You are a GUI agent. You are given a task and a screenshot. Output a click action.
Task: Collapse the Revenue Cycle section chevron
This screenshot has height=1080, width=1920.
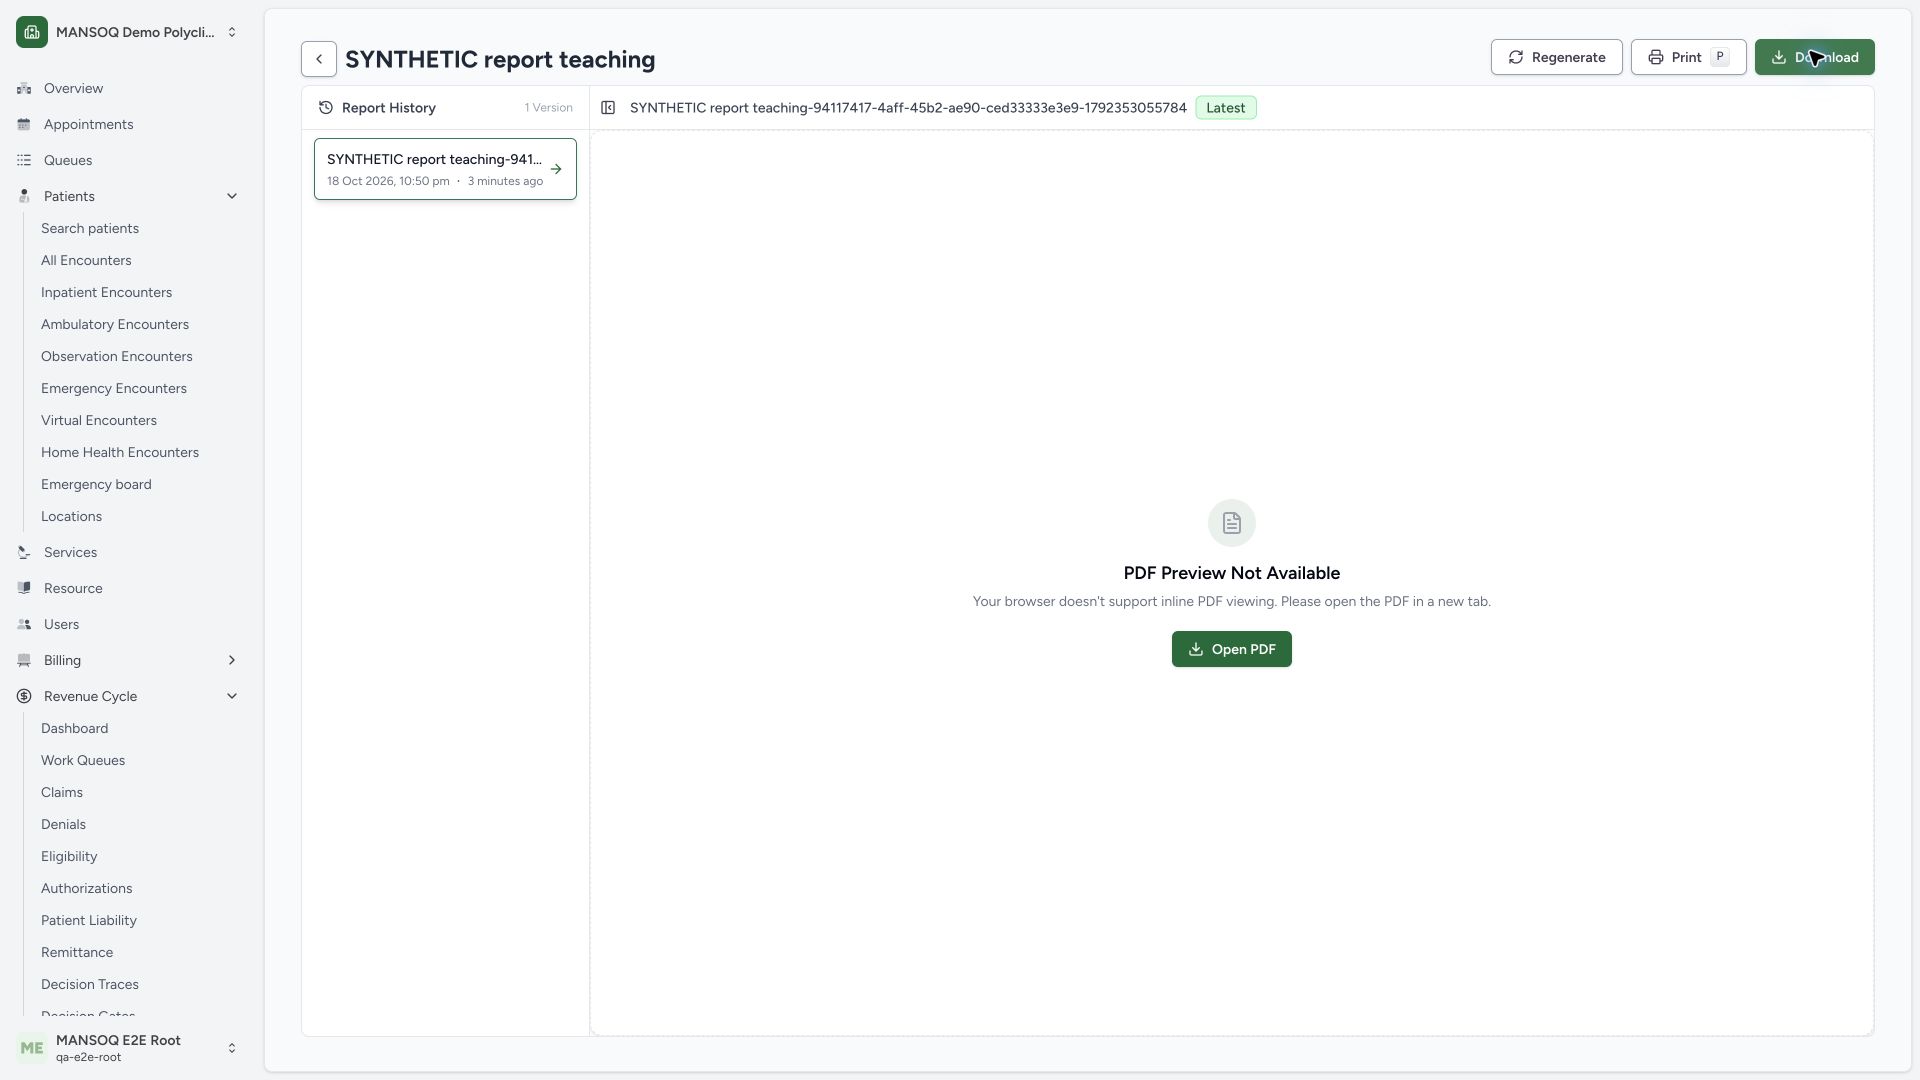point(232,696)
